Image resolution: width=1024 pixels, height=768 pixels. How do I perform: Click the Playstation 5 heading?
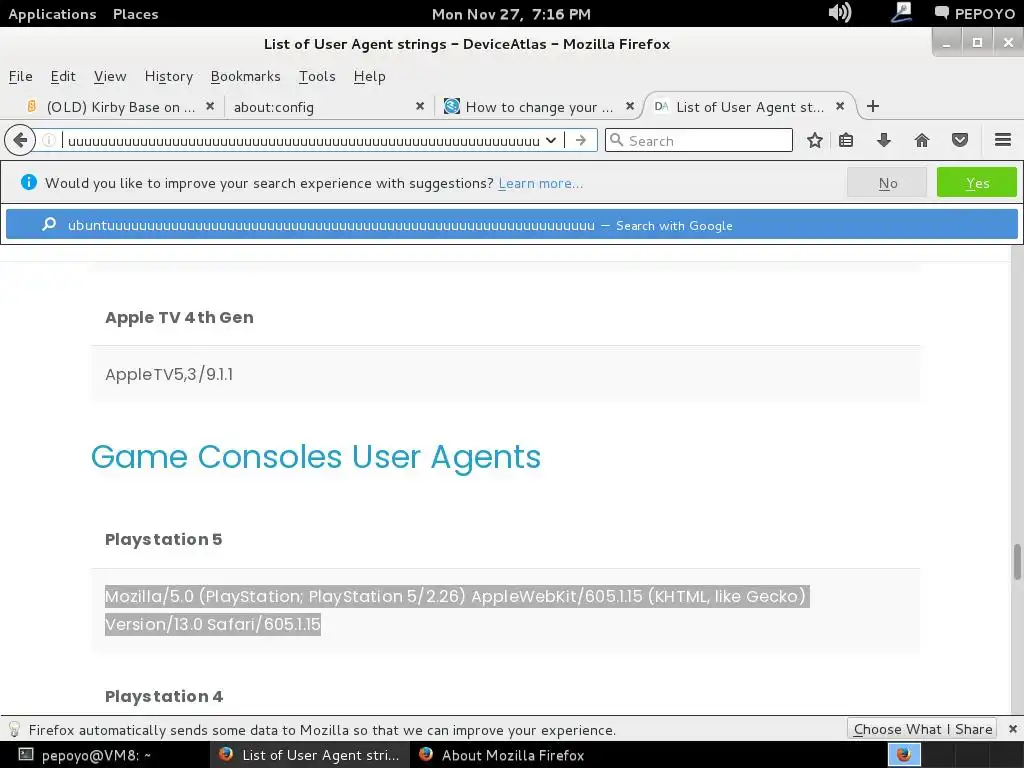point(163,539)
